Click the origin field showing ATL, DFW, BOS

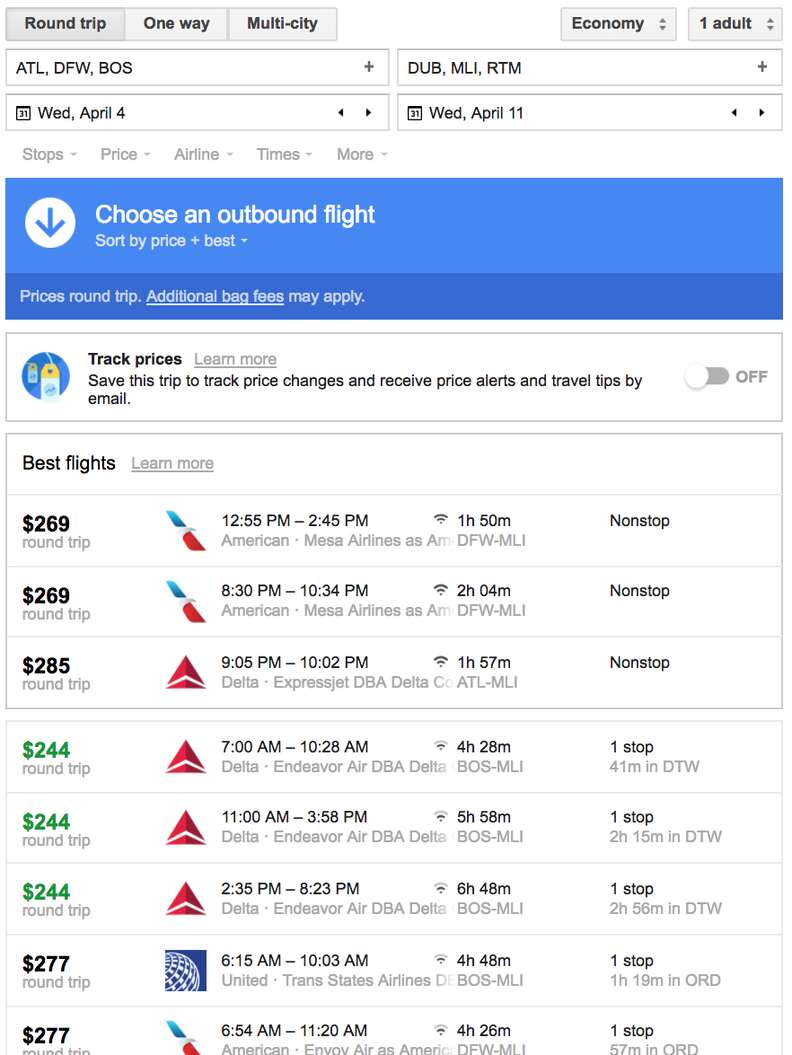pos(150,68)
